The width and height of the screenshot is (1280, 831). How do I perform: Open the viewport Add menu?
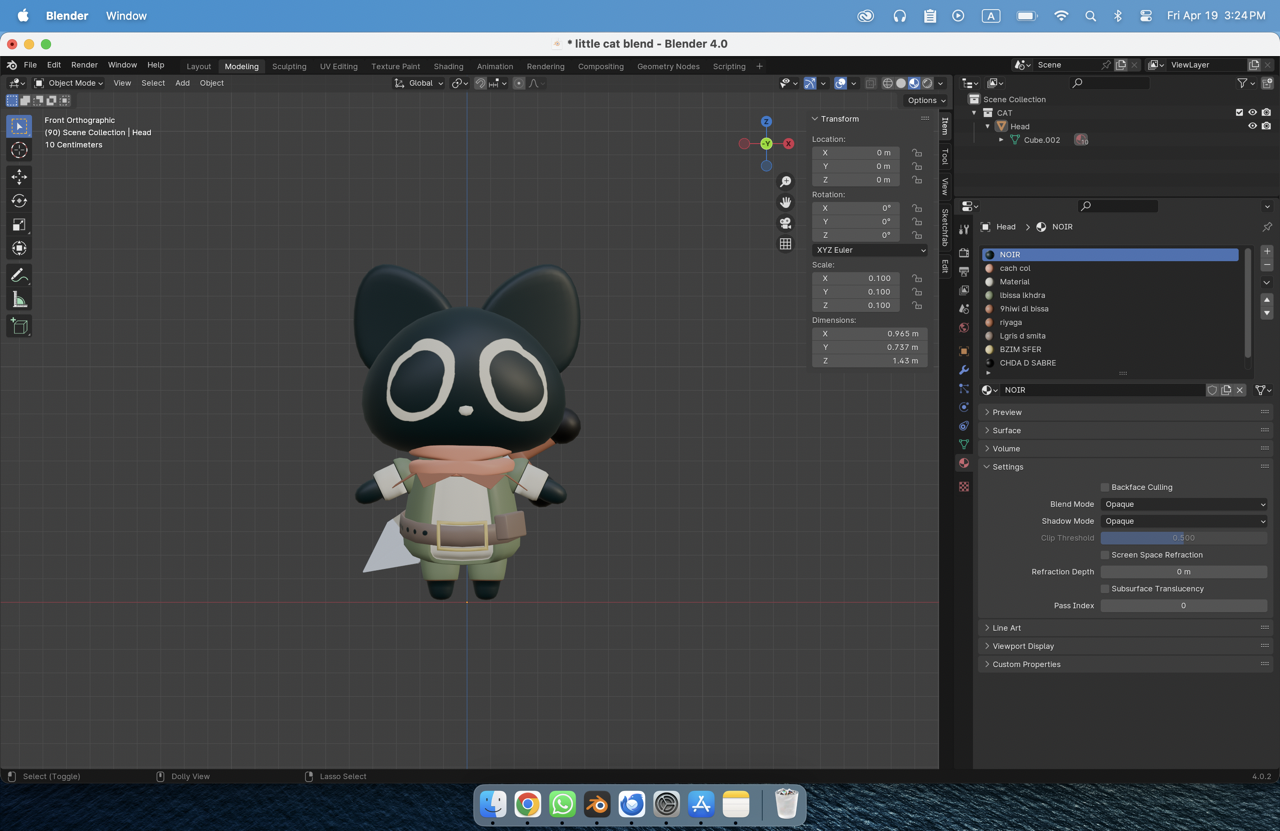coord(182,83)
